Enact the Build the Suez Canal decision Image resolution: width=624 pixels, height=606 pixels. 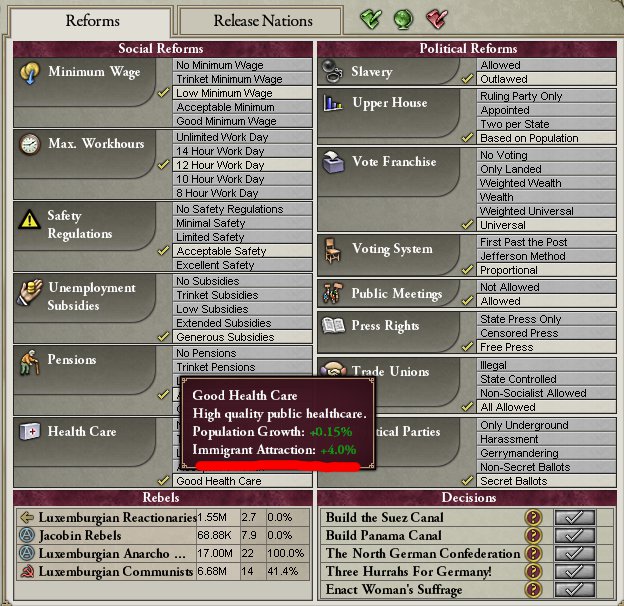pyautogui.click(x=575, y=517)
